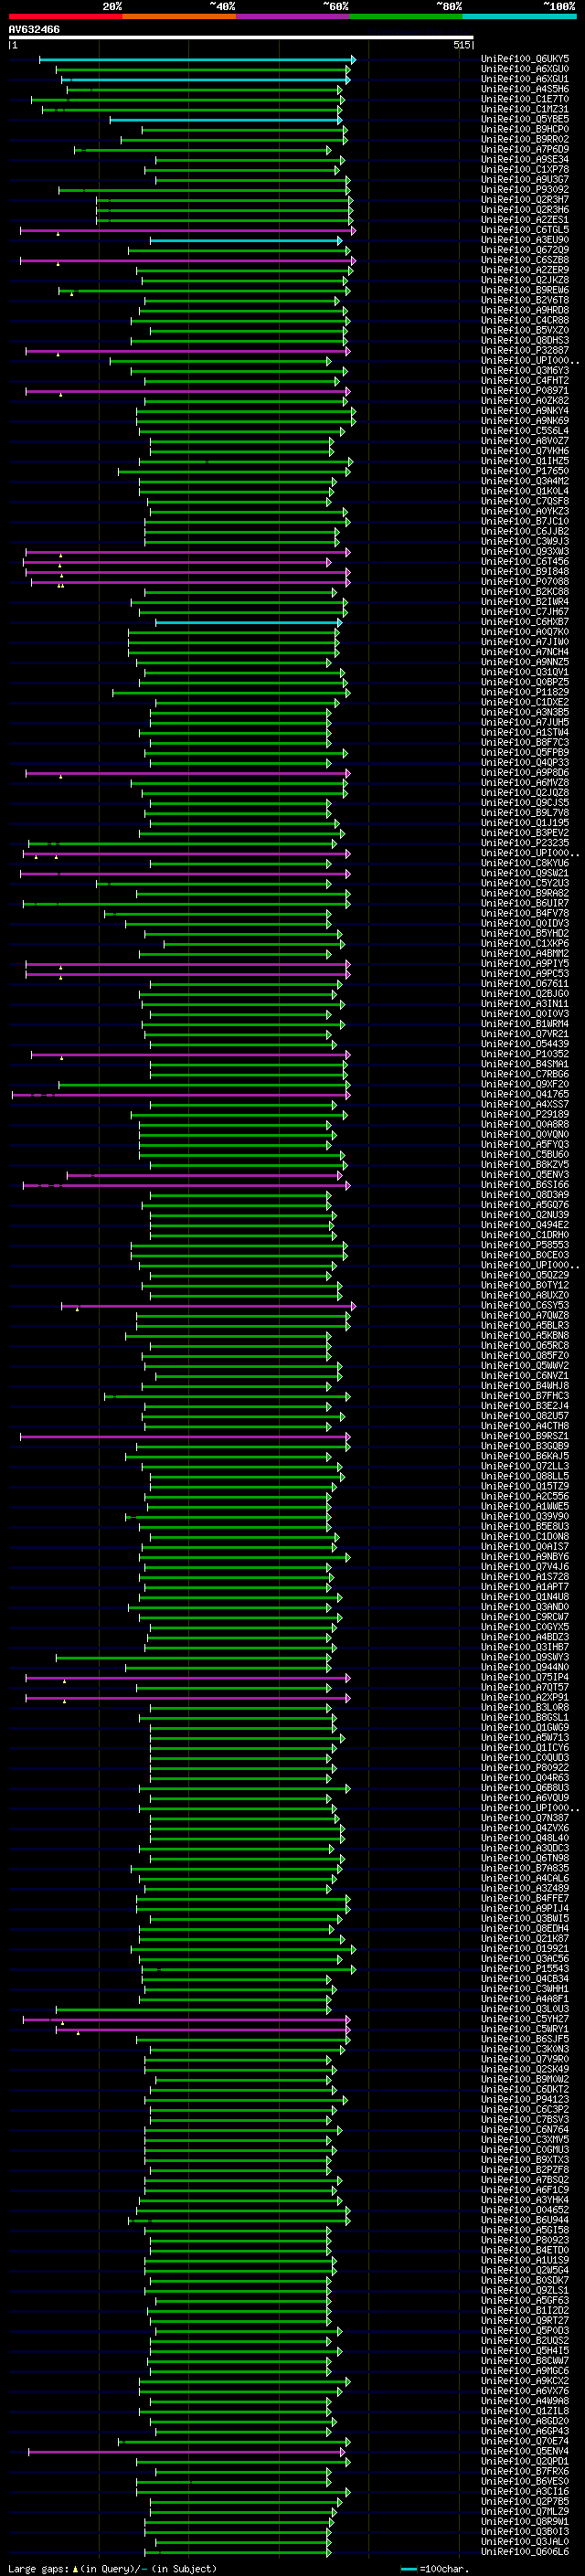
Task: Select label UniRef100_A2ZER9
Action: pos(525,270)
